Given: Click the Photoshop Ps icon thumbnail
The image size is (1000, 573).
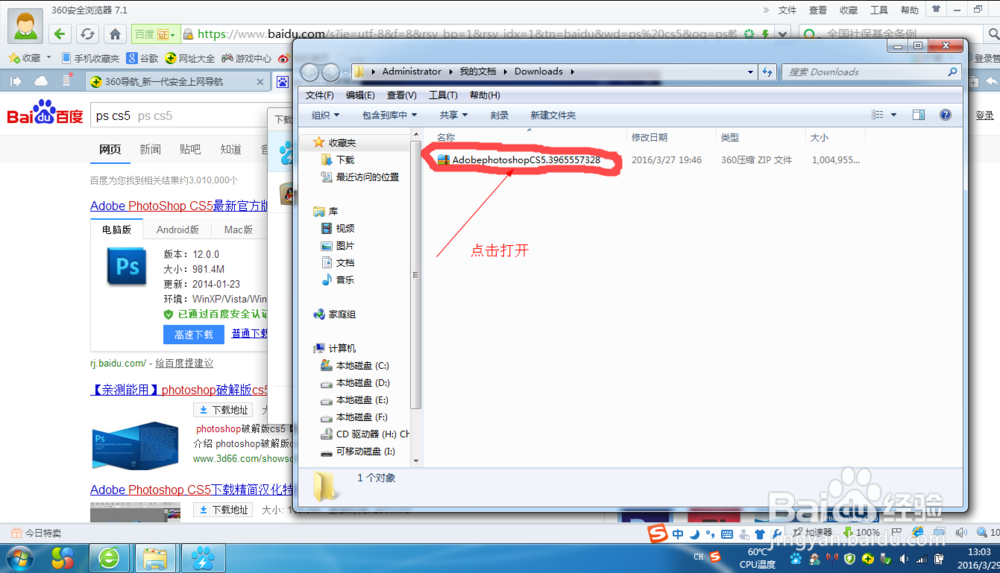Looking at the screenshot, I should (126, 267).
